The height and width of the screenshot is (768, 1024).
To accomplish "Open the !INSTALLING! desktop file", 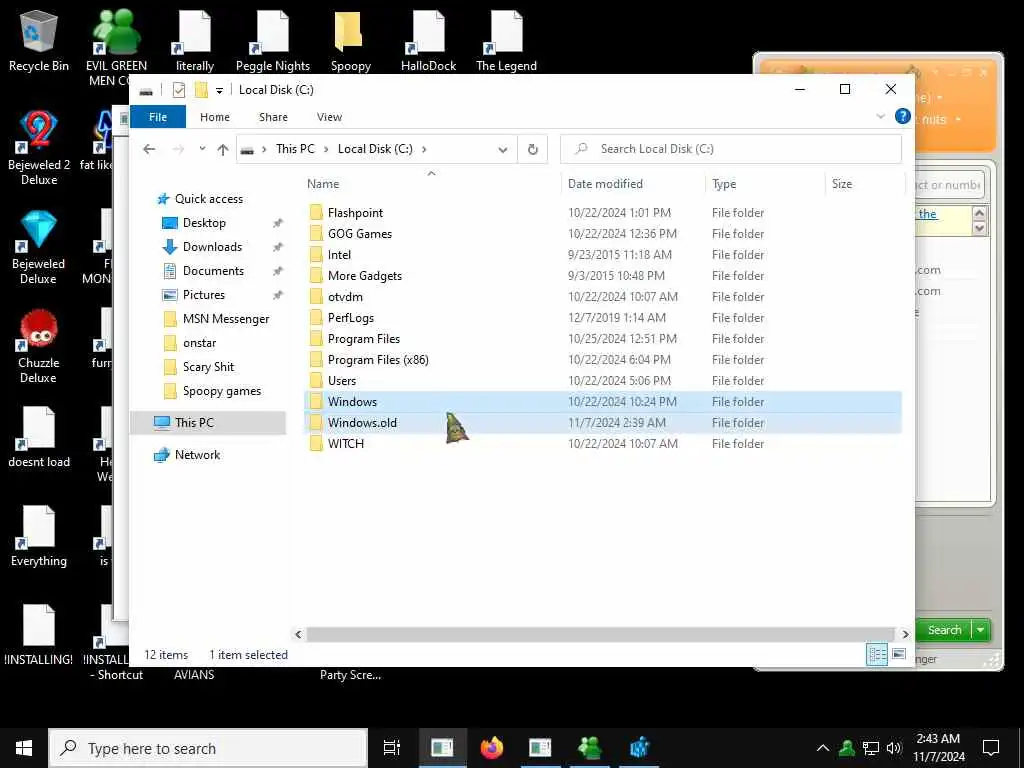I will (x=39, y=635).
